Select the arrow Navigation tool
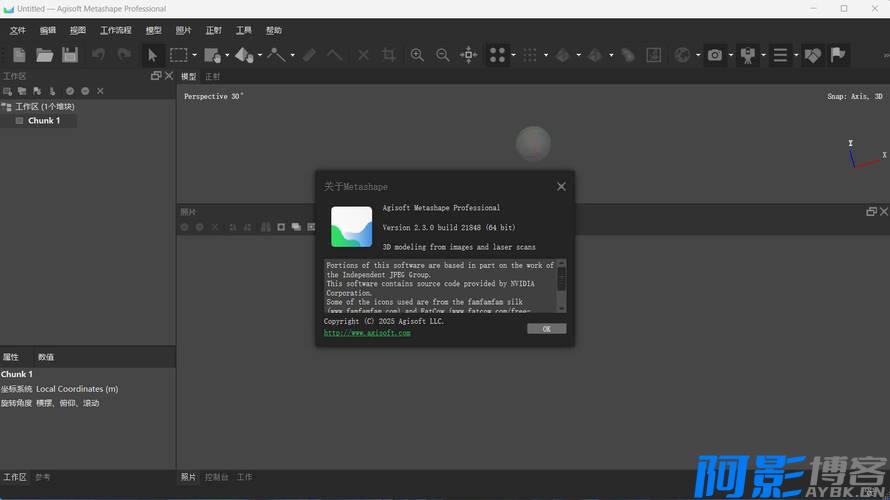 (153, 55)
